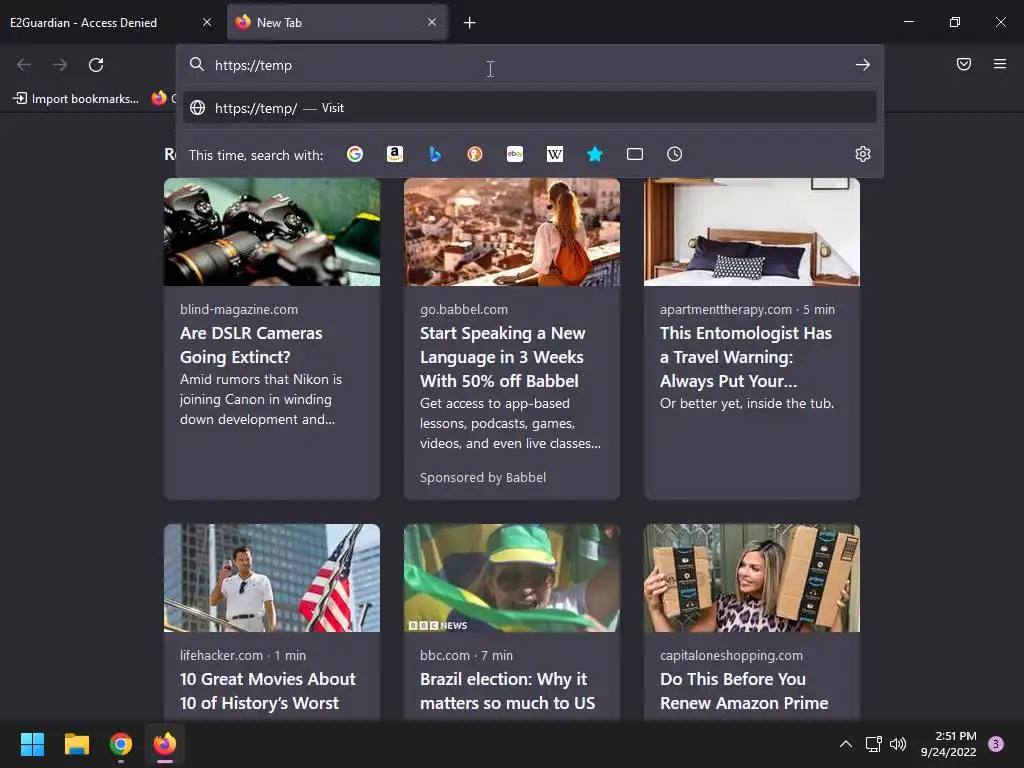The height and width of the screenshot is (768, 1024).
Task: Open search settings gear icon
Action: click(863, 154)
